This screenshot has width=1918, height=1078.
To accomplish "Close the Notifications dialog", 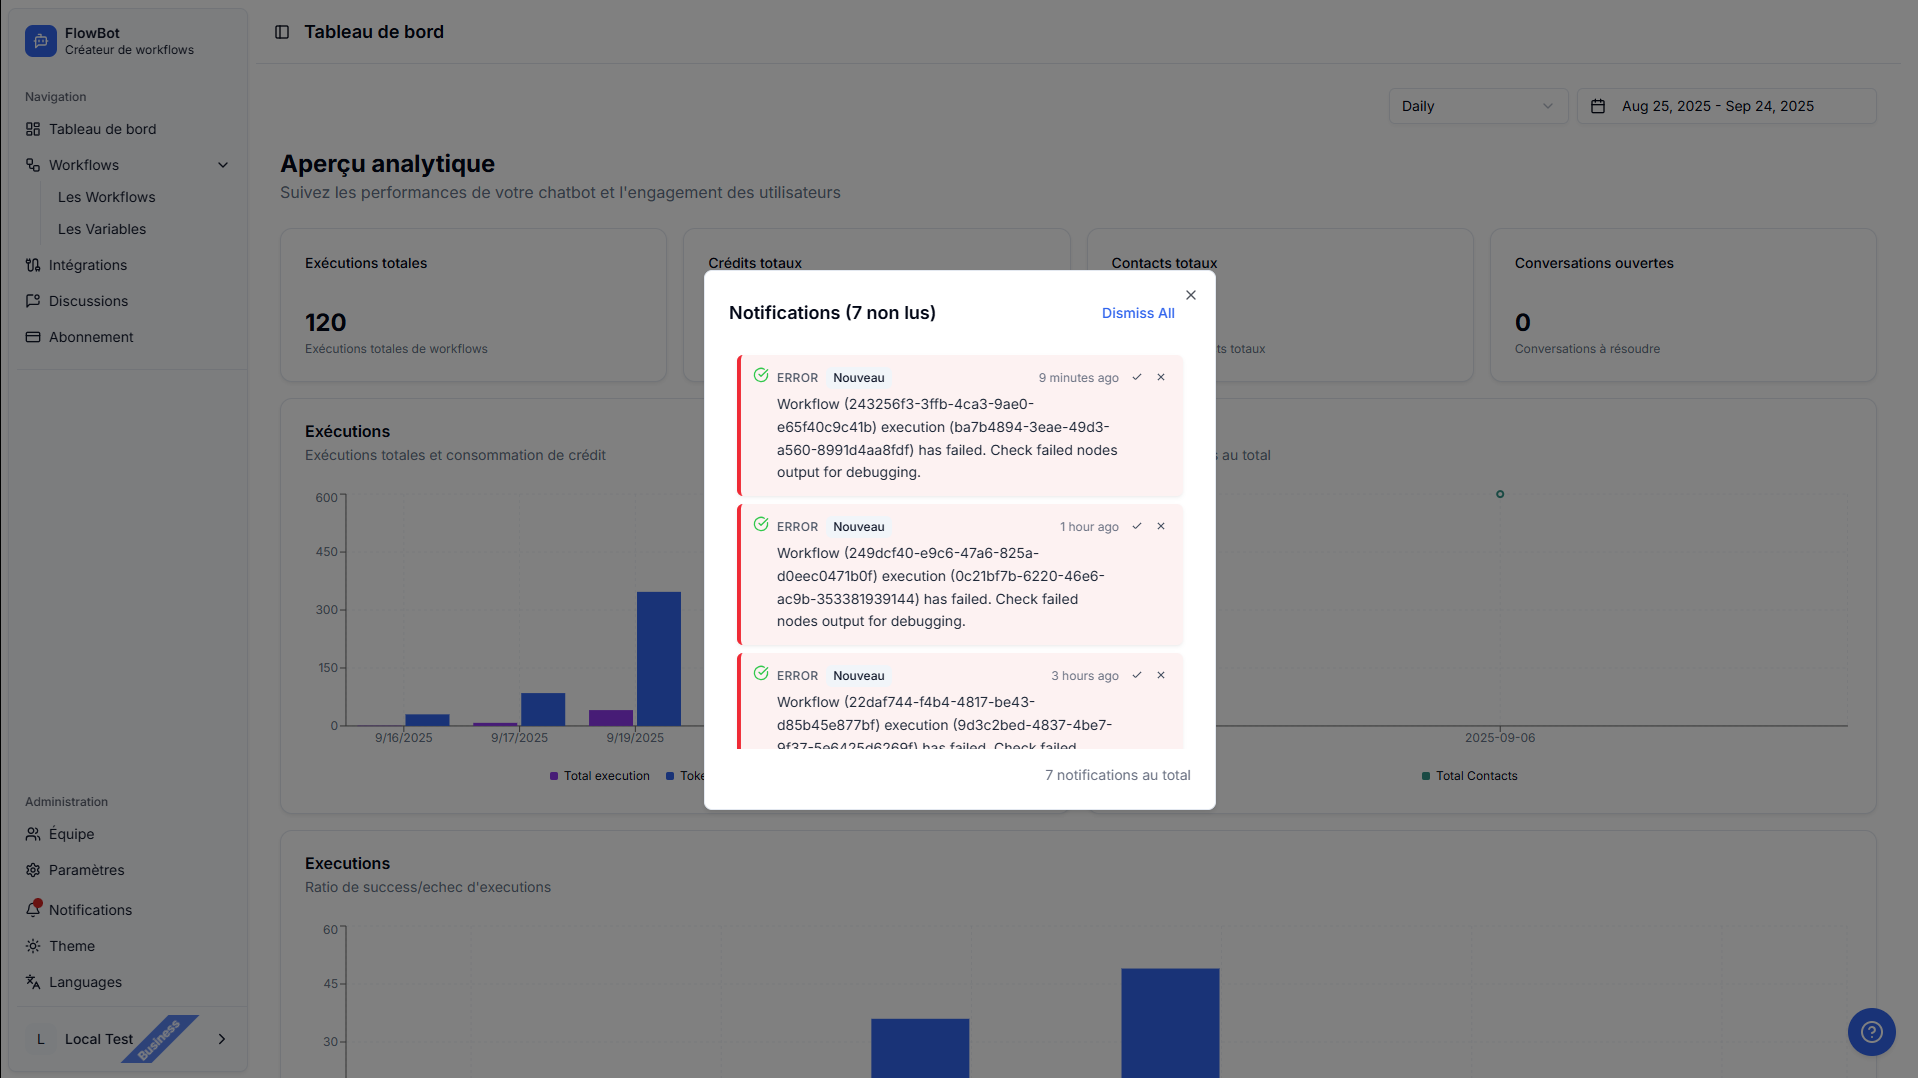I will point(1190,295).
